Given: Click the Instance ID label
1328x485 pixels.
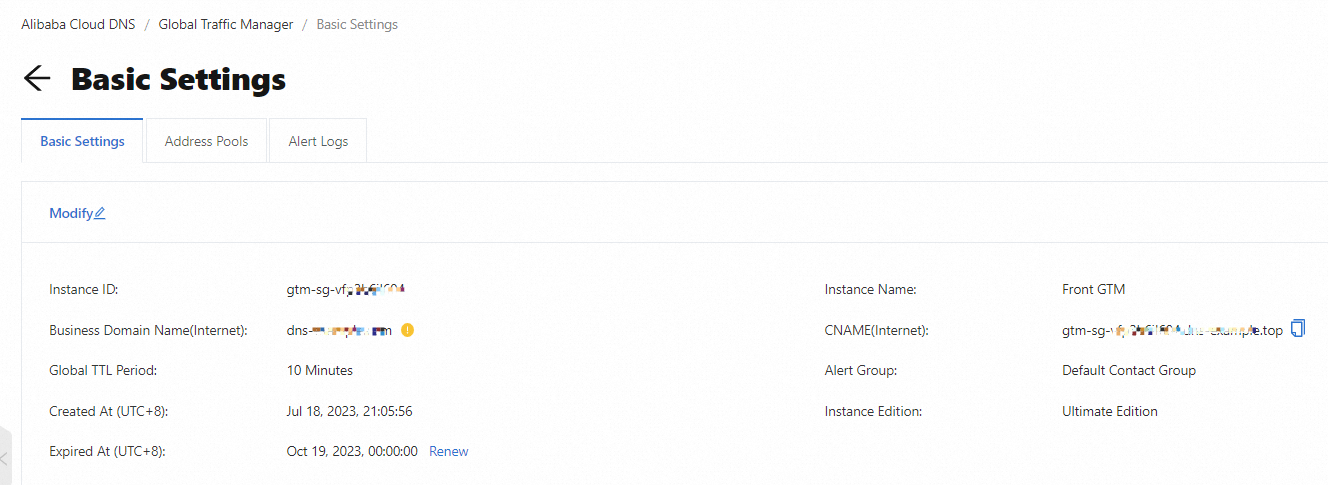Looking at the screenshot, I should [x=84, y=289].
